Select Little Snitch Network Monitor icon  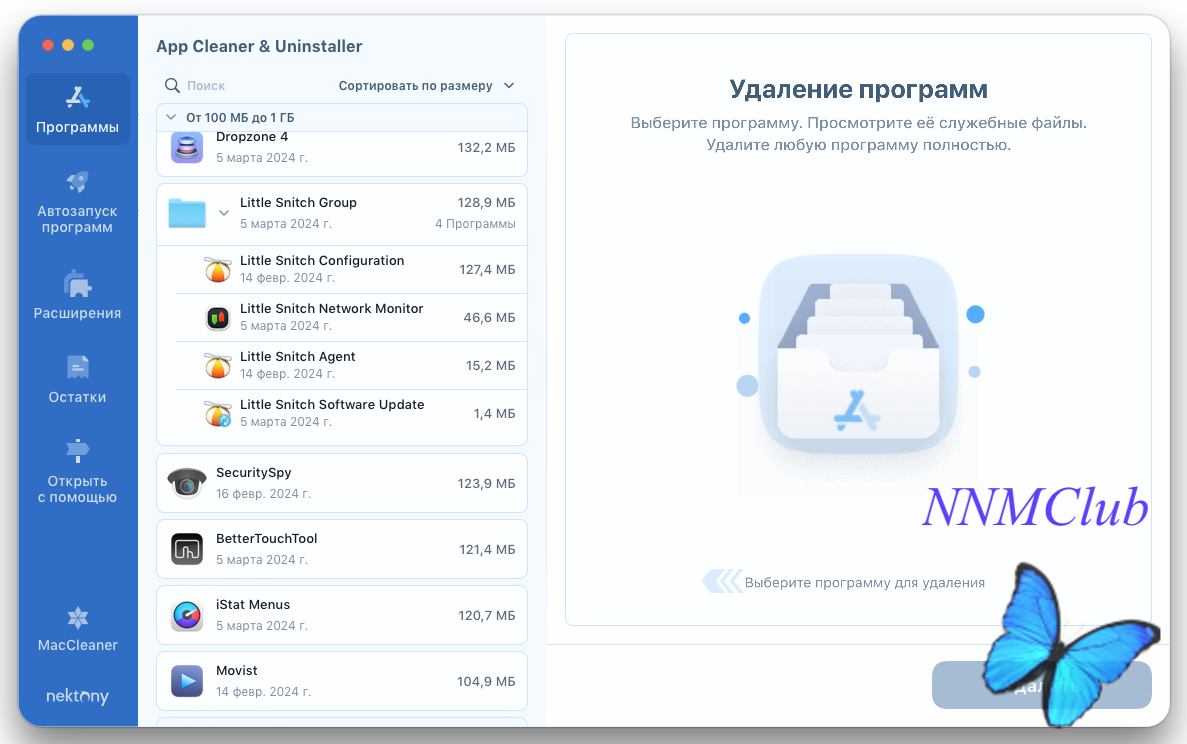(218, 318)
